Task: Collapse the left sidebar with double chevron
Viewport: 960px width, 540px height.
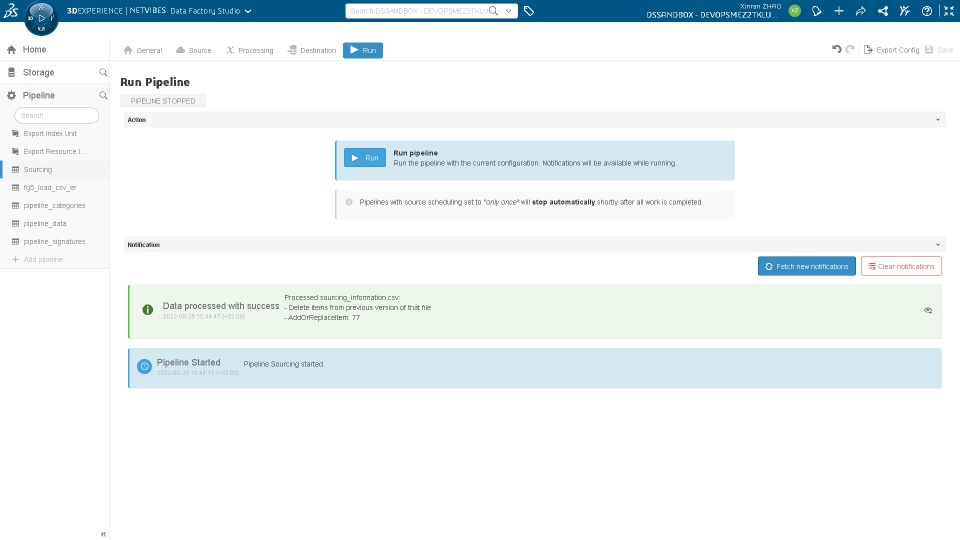Action: [103, 534]
